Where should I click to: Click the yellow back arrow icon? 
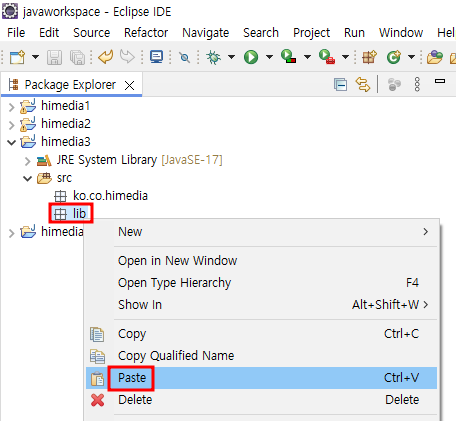(x=106, y=57)
